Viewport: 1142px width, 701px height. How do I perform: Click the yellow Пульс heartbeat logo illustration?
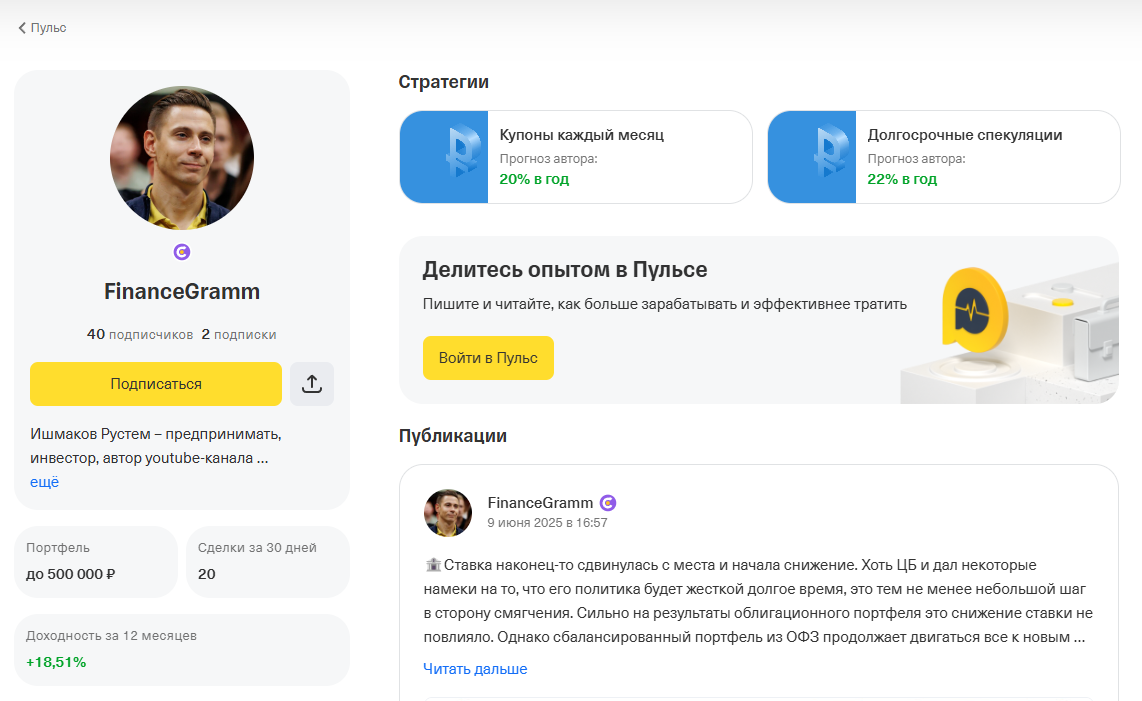tap(974, 310)
